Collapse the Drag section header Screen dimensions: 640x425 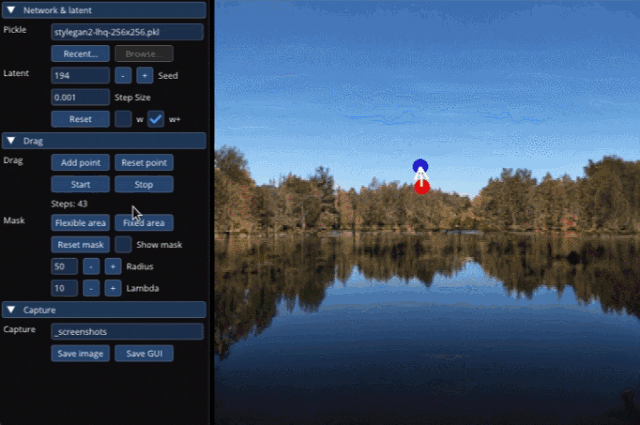[x=11, y=141]
